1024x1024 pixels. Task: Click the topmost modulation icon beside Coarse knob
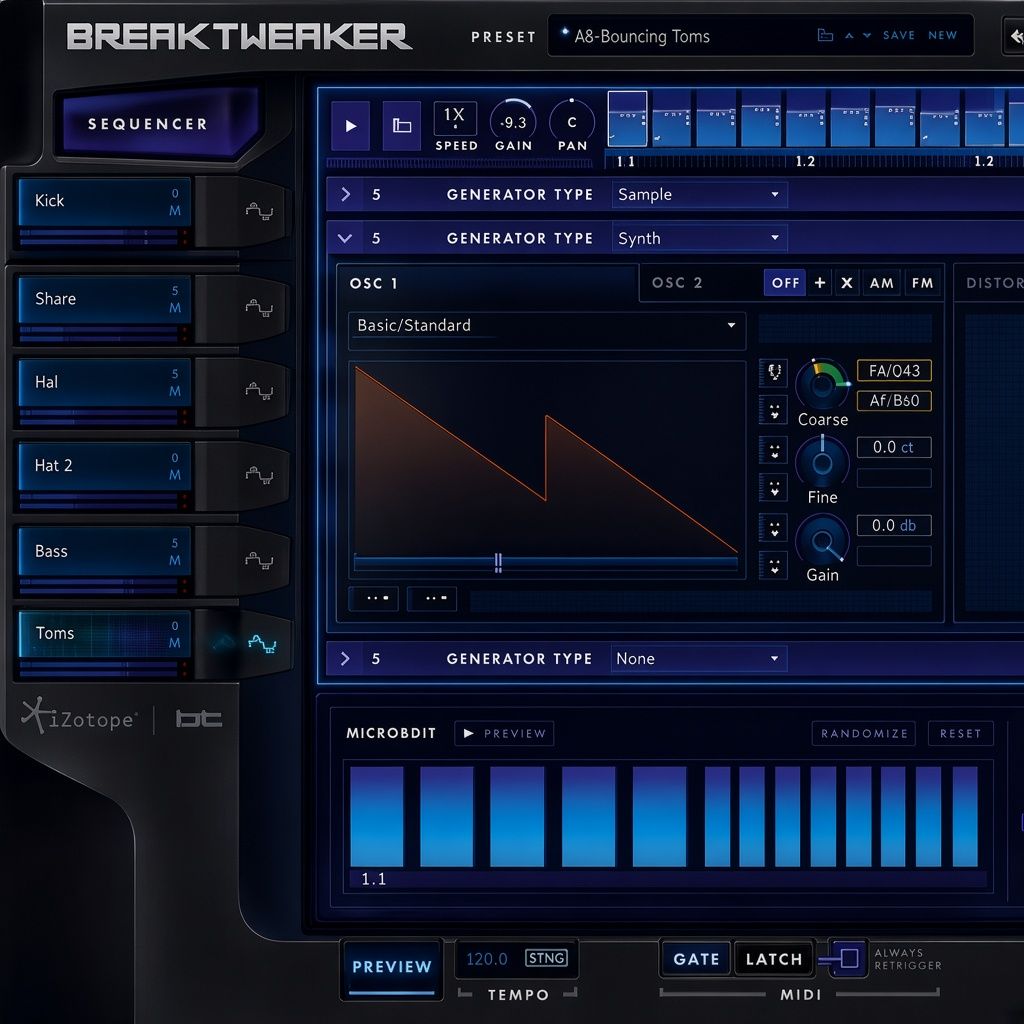(x=774, y=372)
